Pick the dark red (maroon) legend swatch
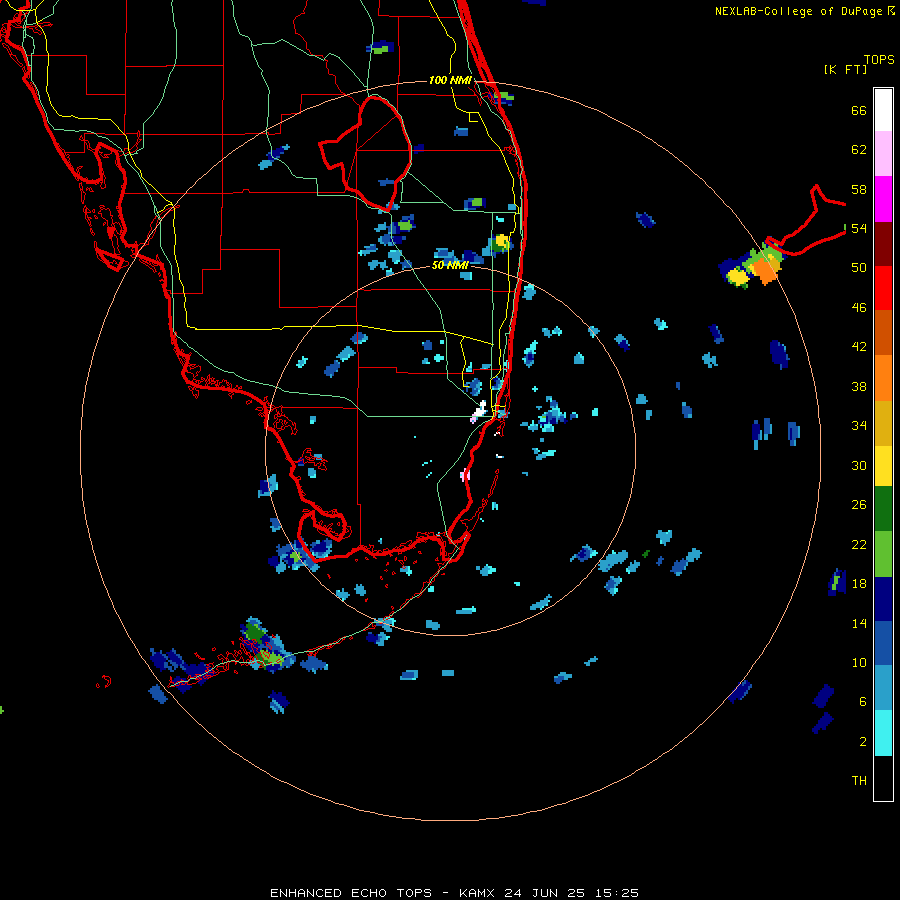 point(883,244)
